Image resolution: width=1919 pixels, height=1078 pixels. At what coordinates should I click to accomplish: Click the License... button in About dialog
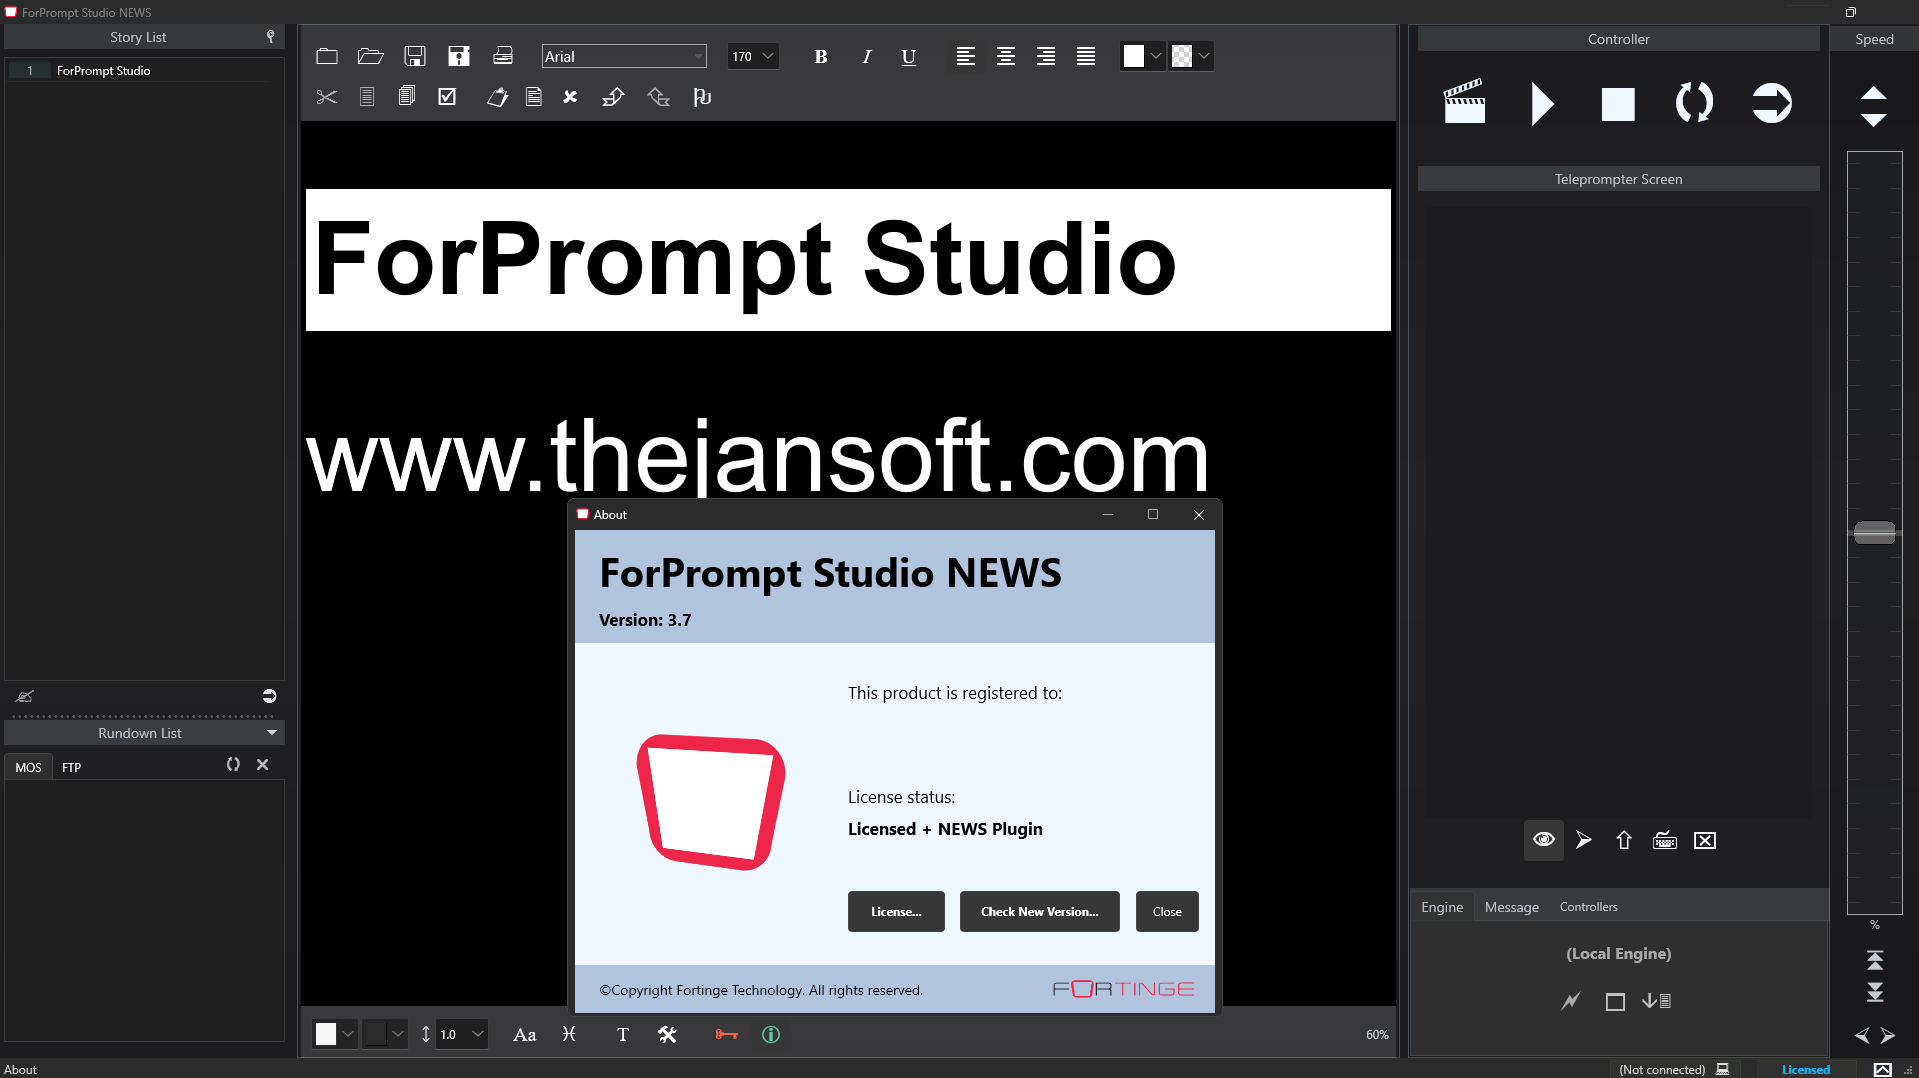[x=896, y=911]
